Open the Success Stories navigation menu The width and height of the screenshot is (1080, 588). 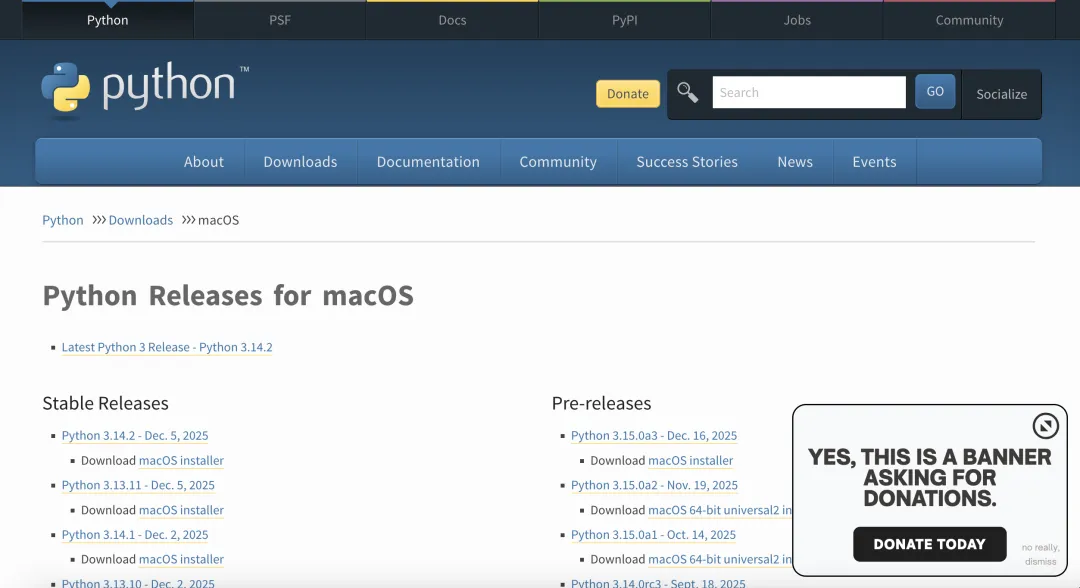point(687,162)
